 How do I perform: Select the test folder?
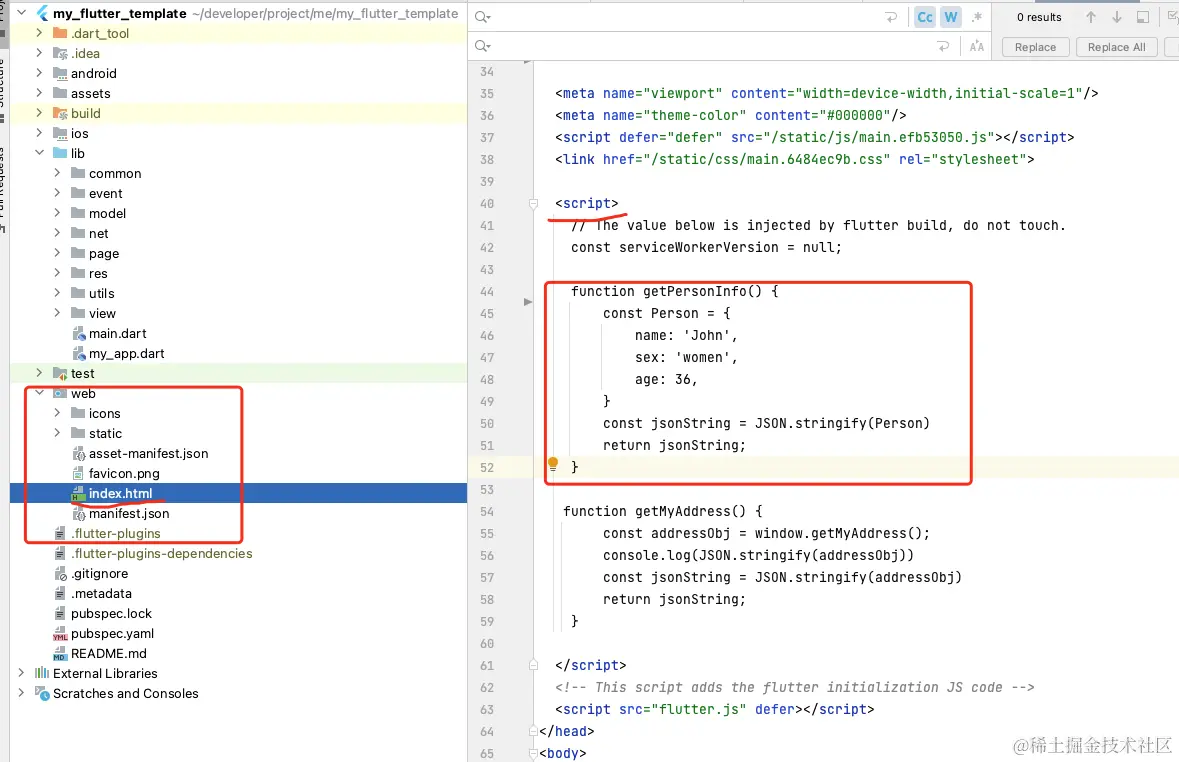82,373
